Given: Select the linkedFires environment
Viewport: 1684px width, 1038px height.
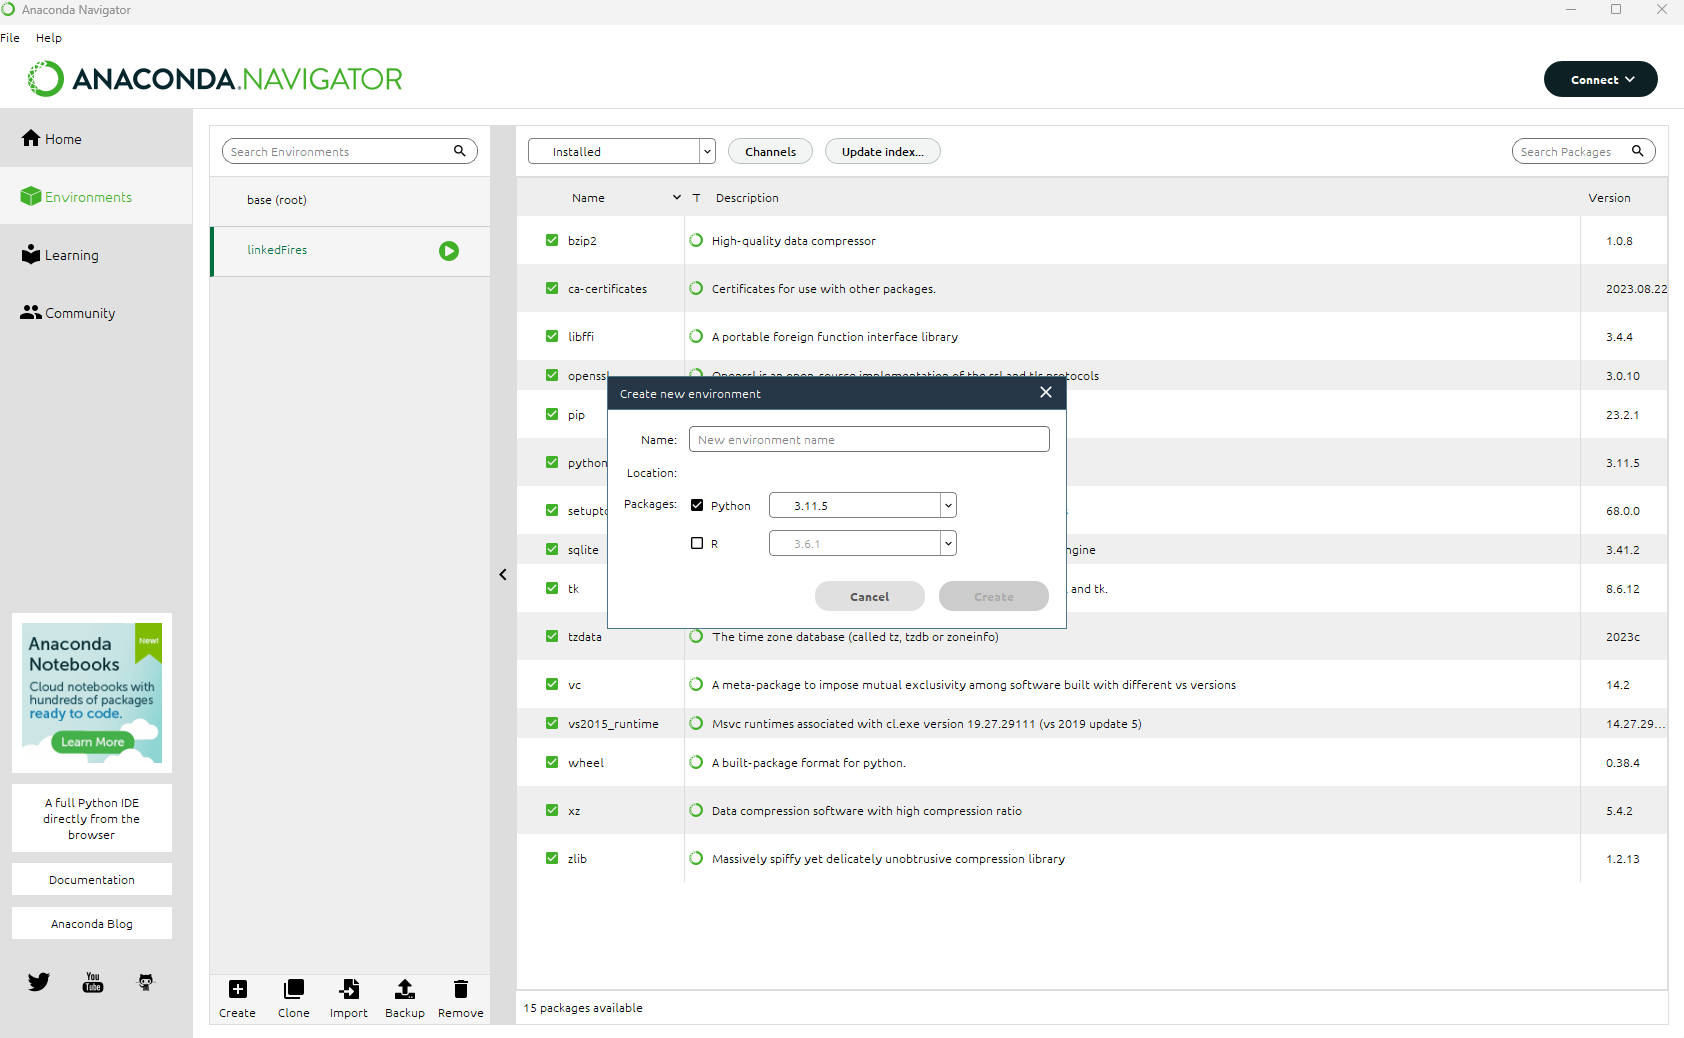Looking at the screenshot, I should [350, 251].
